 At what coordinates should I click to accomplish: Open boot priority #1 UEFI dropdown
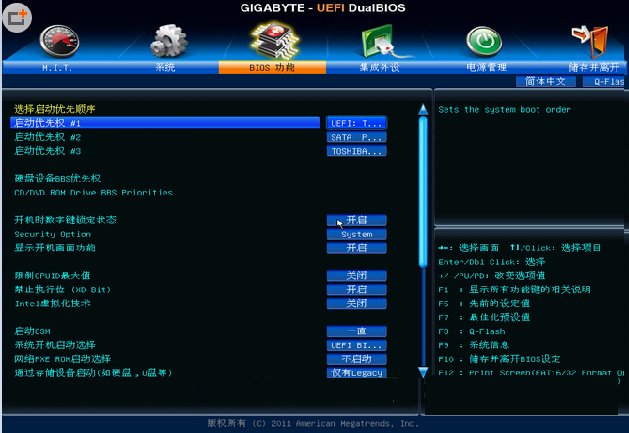click(356, 123)
